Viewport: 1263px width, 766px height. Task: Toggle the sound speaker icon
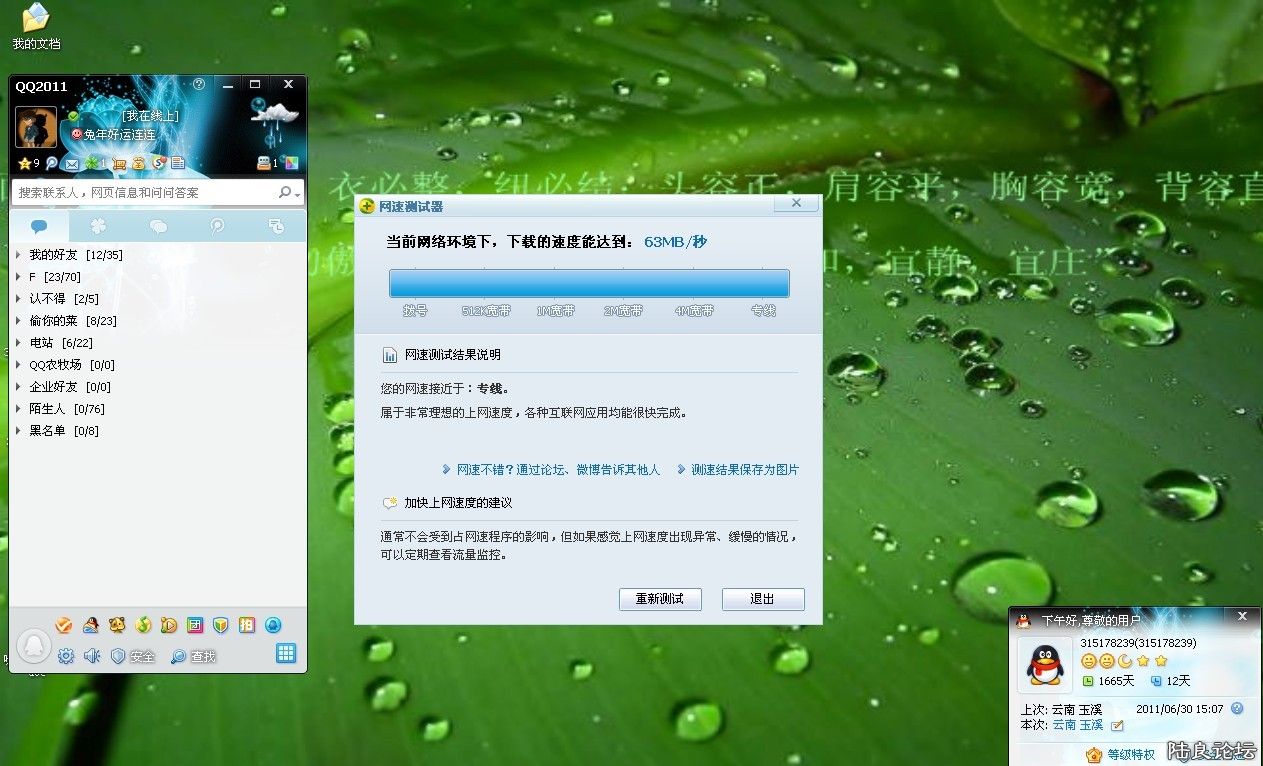pos(92,656)
